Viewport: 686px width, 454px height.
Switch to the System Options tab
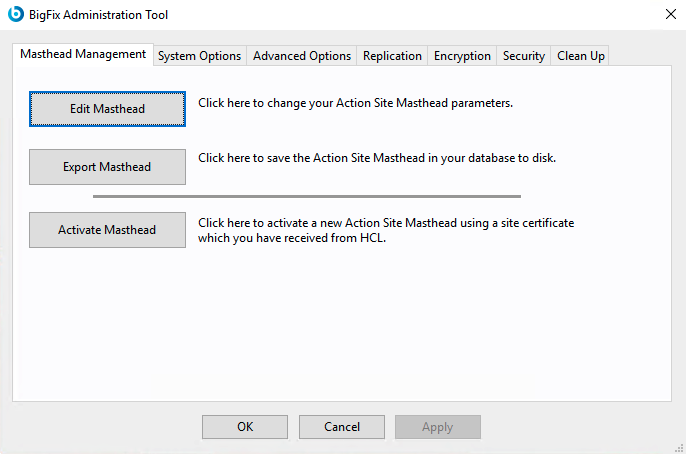[x=199, y=56]
